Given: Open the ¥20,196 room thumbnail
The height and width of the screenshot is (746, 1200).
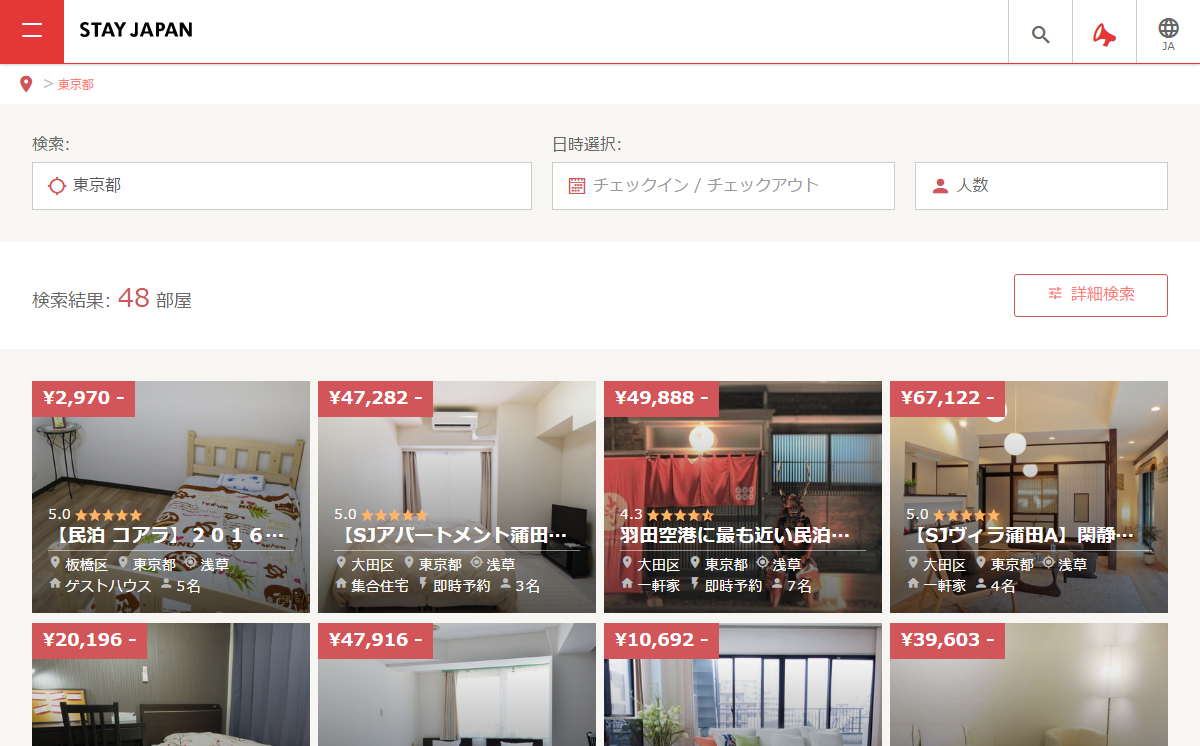Looking at the screenshot, I should point(171,685).
